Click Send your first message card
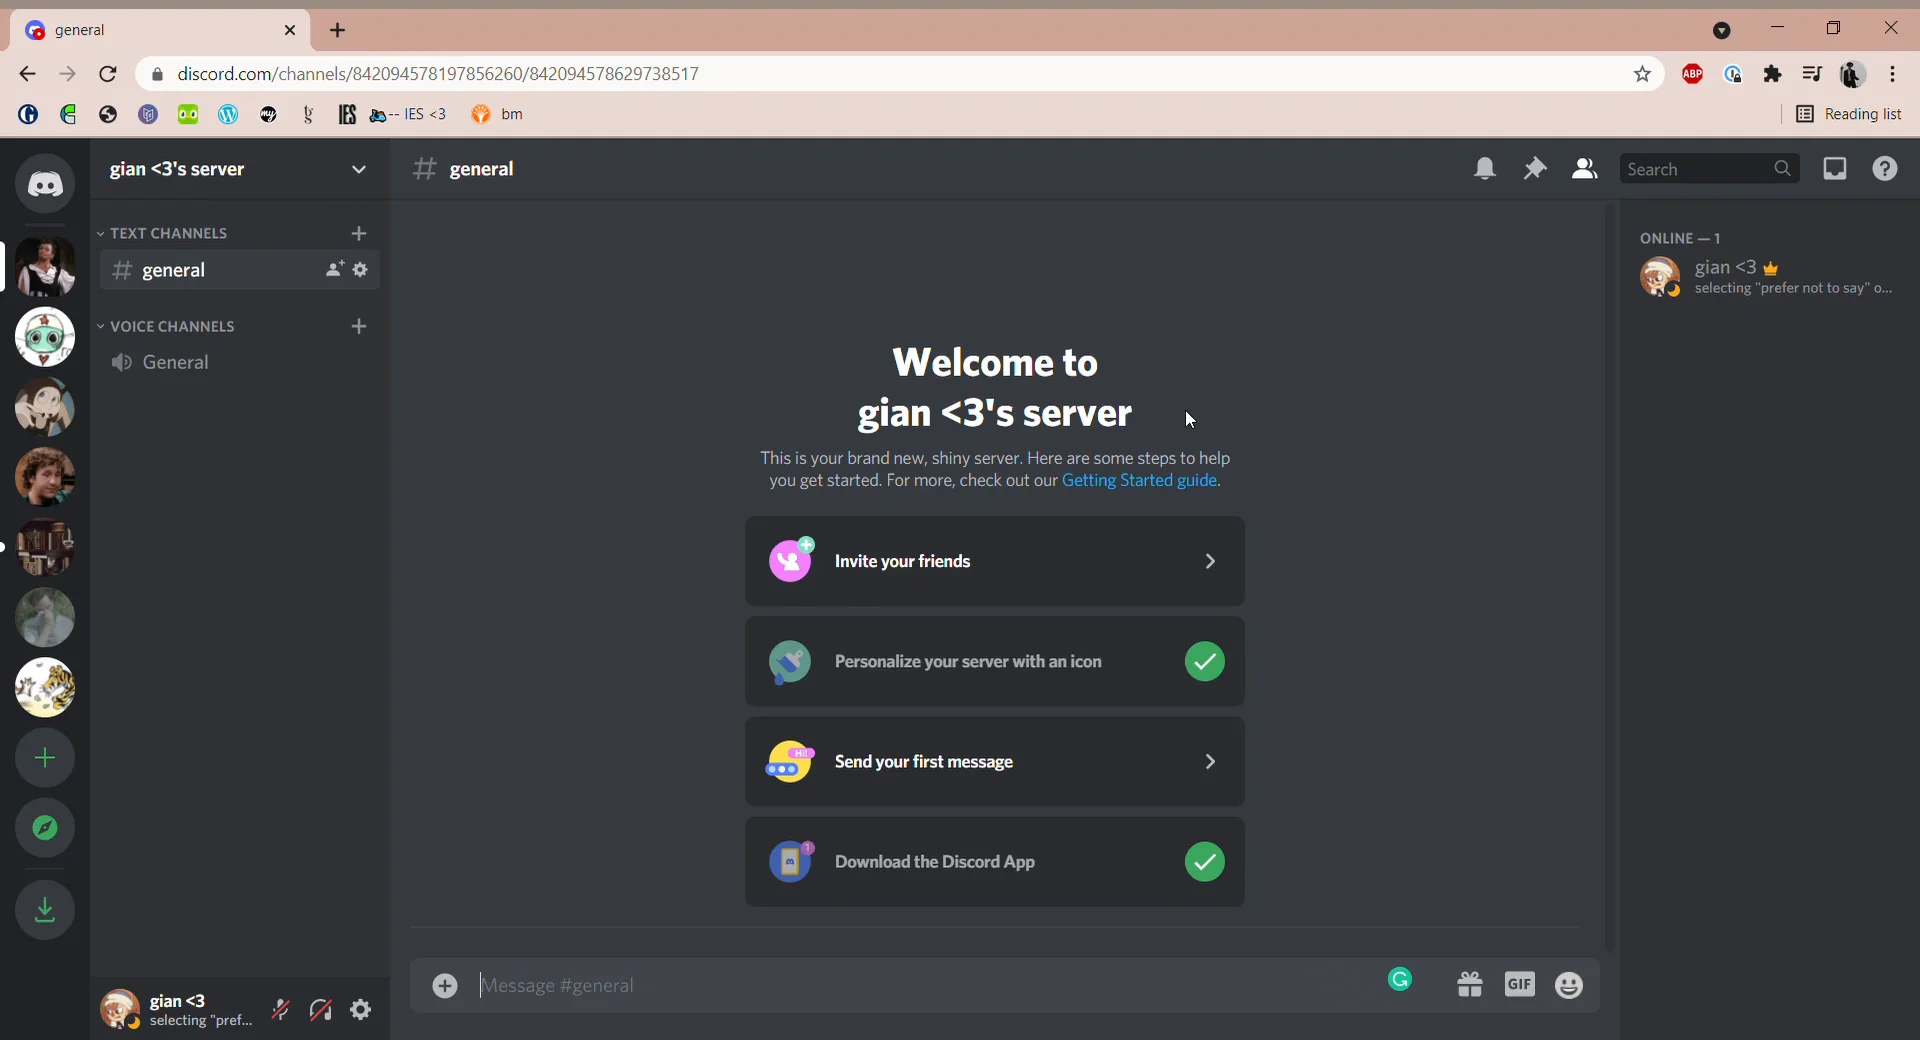Viewport: 1920px width, 1040px height. coord(995,762)
